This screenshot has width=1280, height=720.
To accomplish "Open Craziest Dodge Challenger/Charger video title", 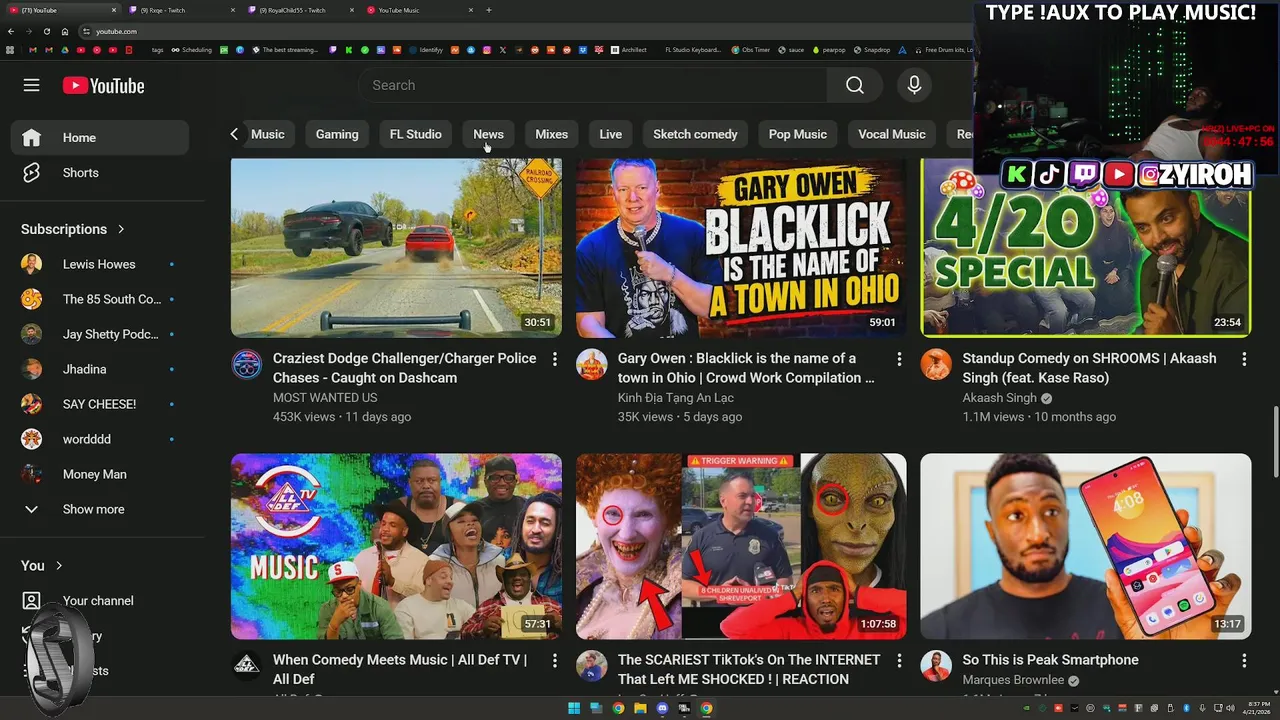I will tap(404, 368).
